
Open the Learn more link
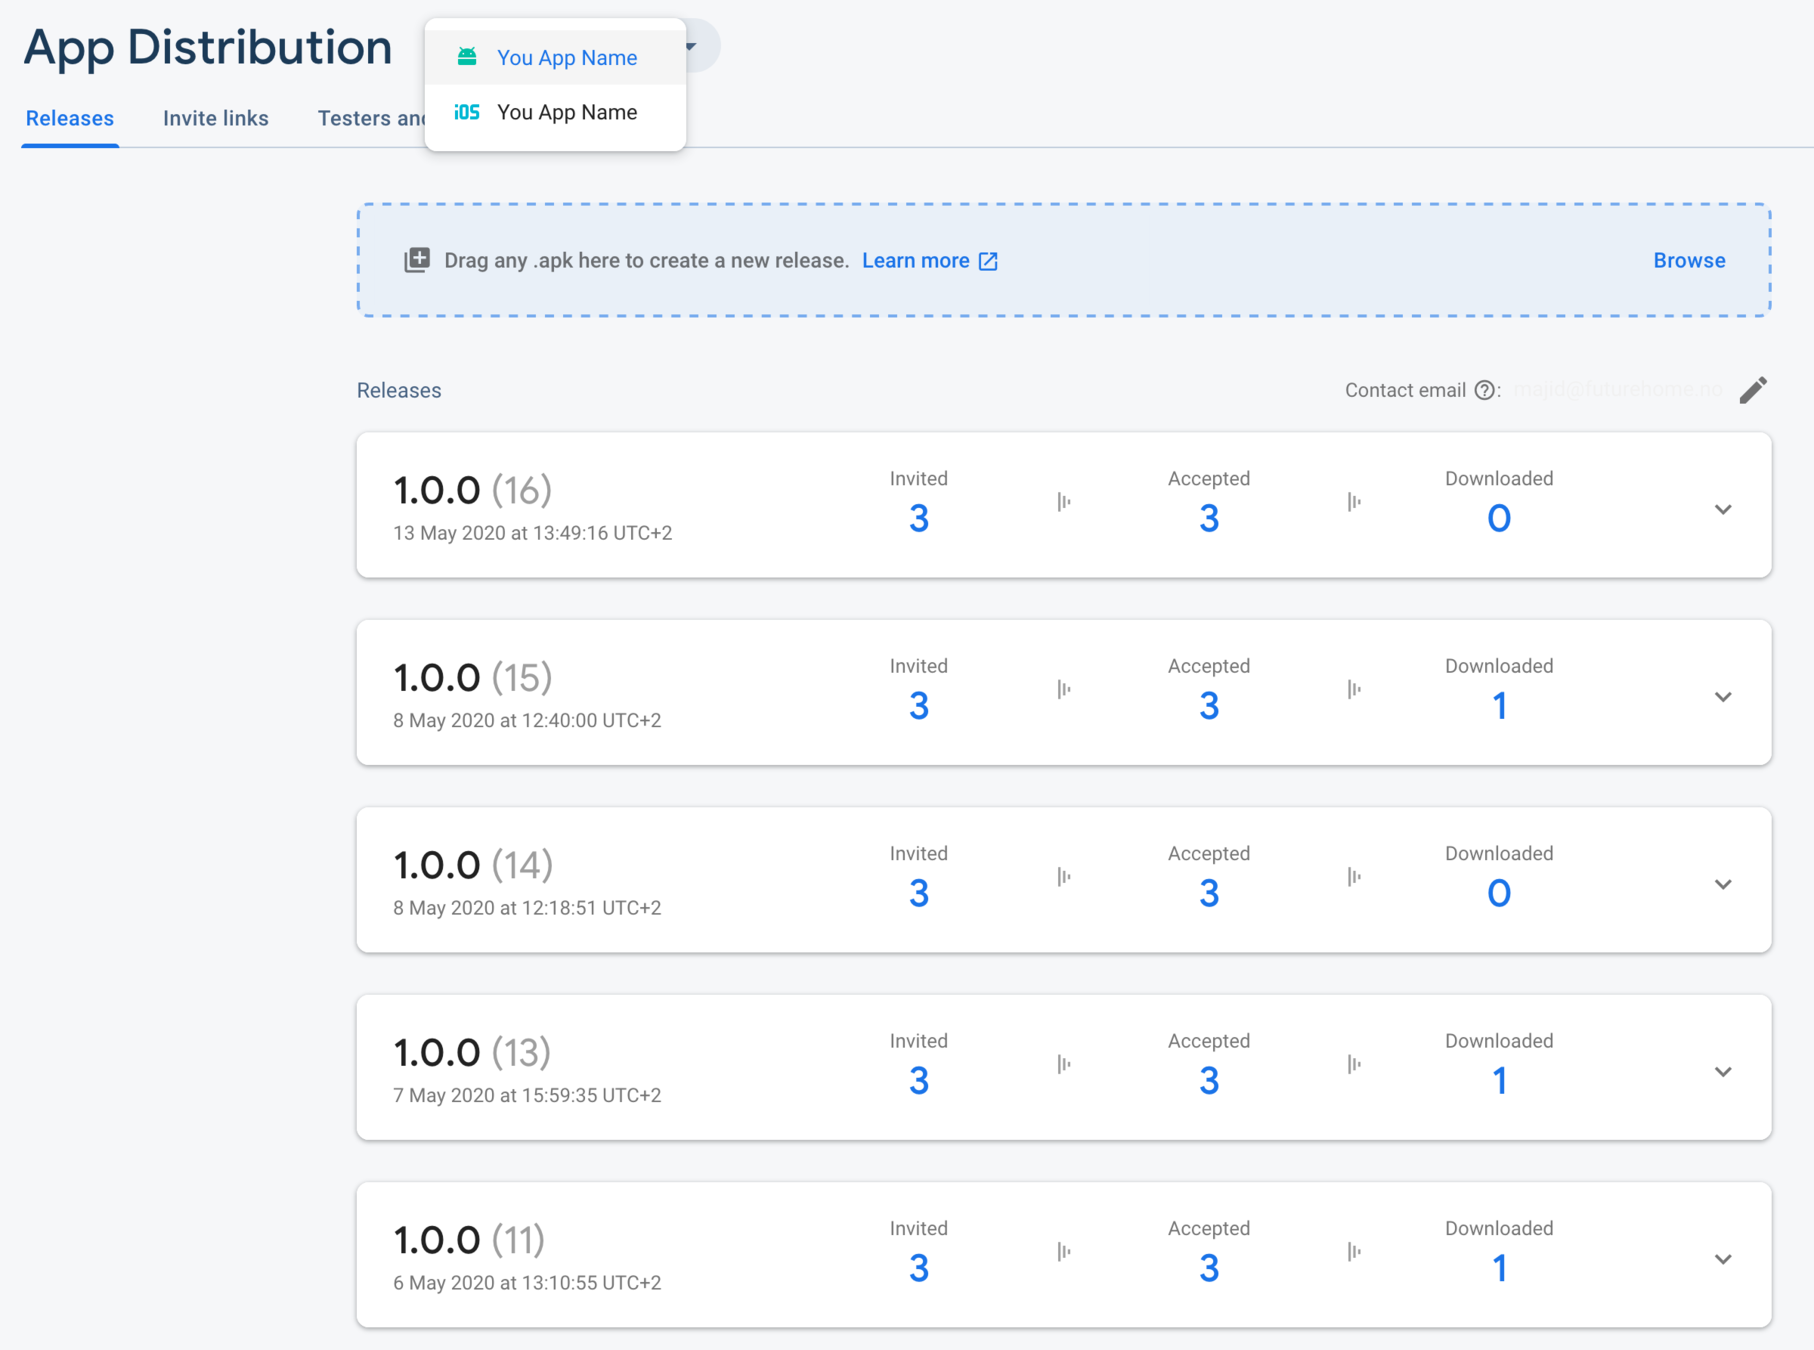(916, 260)
